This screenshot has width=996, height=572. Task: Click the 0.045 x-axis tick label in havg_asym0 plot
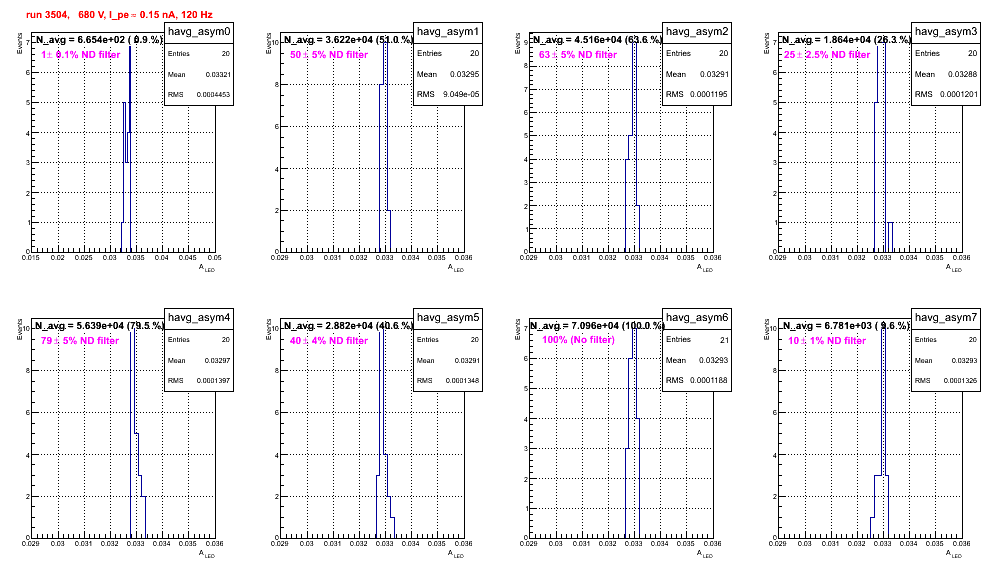[188, 258]
